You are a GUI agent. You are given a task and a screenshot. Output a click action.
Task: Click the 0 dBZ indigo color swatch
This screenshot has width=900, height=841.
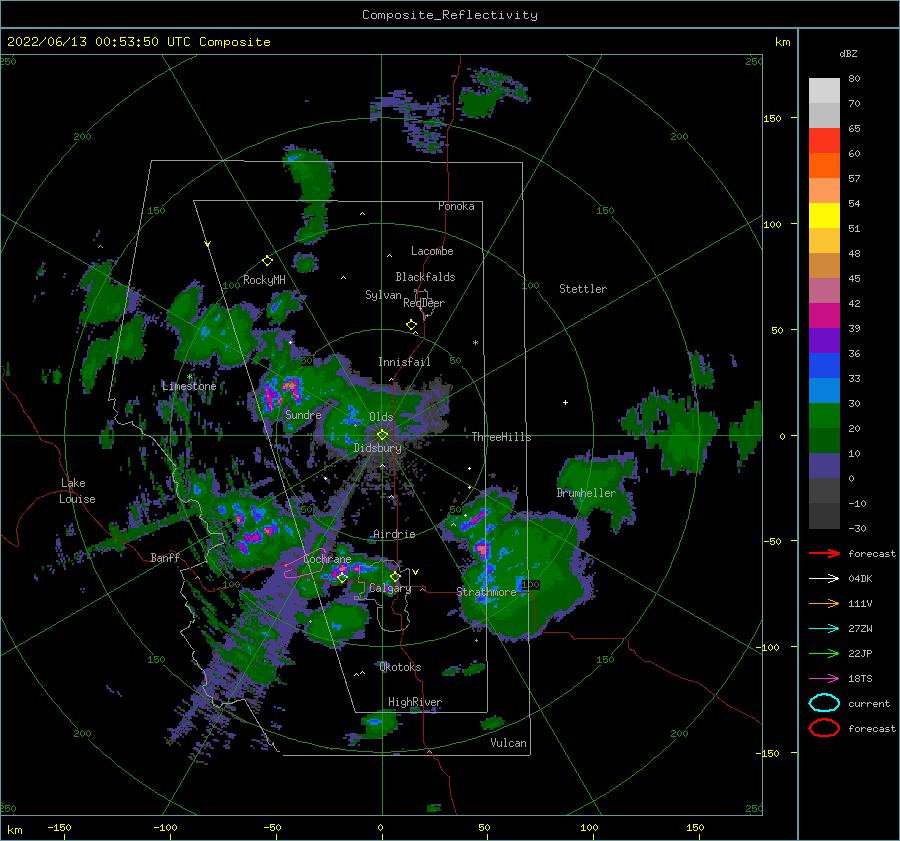tap(824, 465)
